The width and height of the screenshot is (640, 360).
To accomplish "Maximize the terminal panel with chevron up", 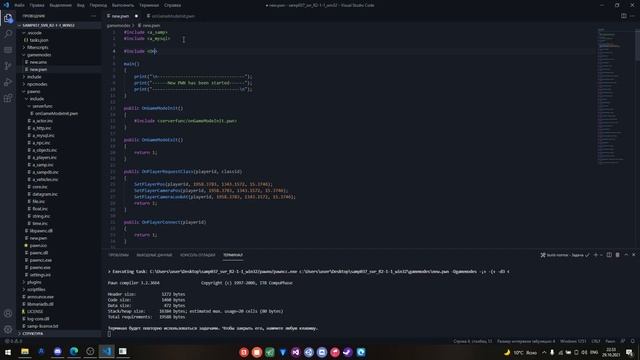I will [x=626, y=255].
